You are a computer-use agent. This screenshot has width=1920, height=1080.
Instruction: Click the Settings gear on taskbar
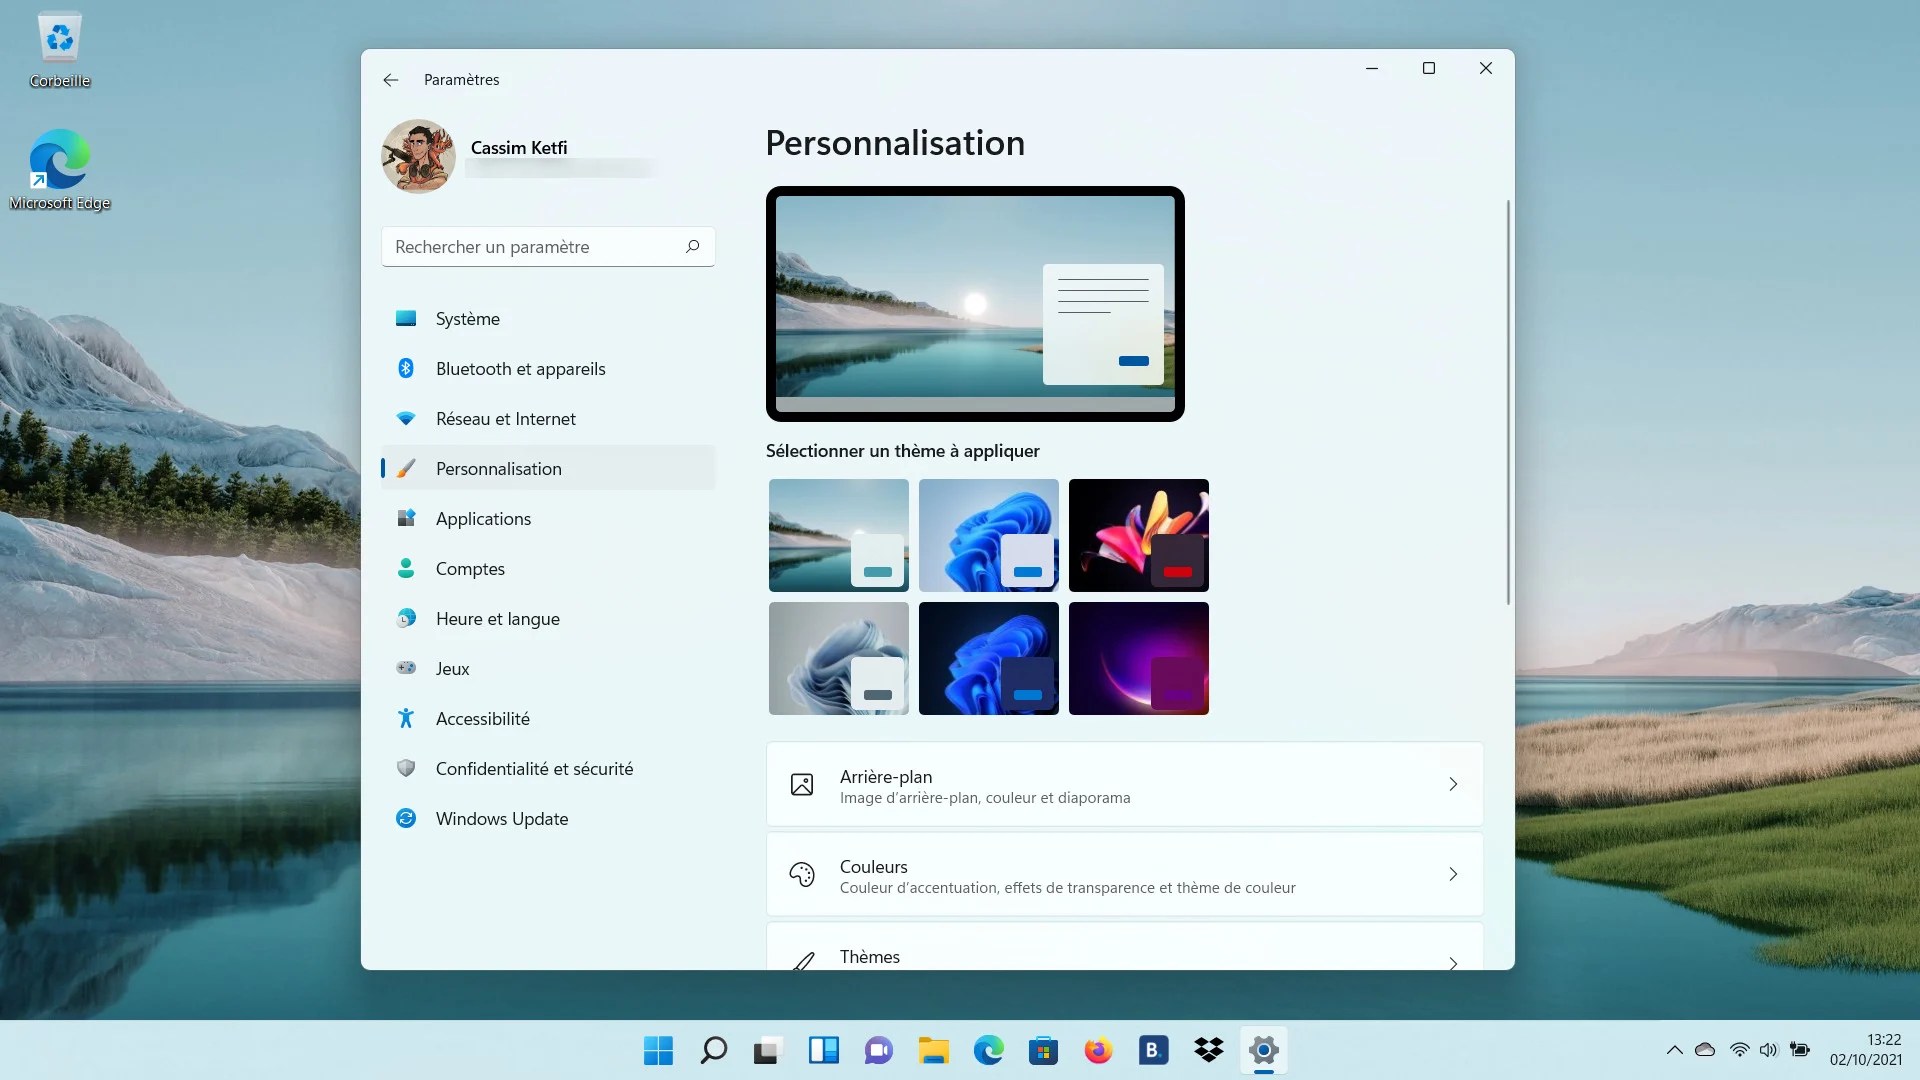1264,1050
